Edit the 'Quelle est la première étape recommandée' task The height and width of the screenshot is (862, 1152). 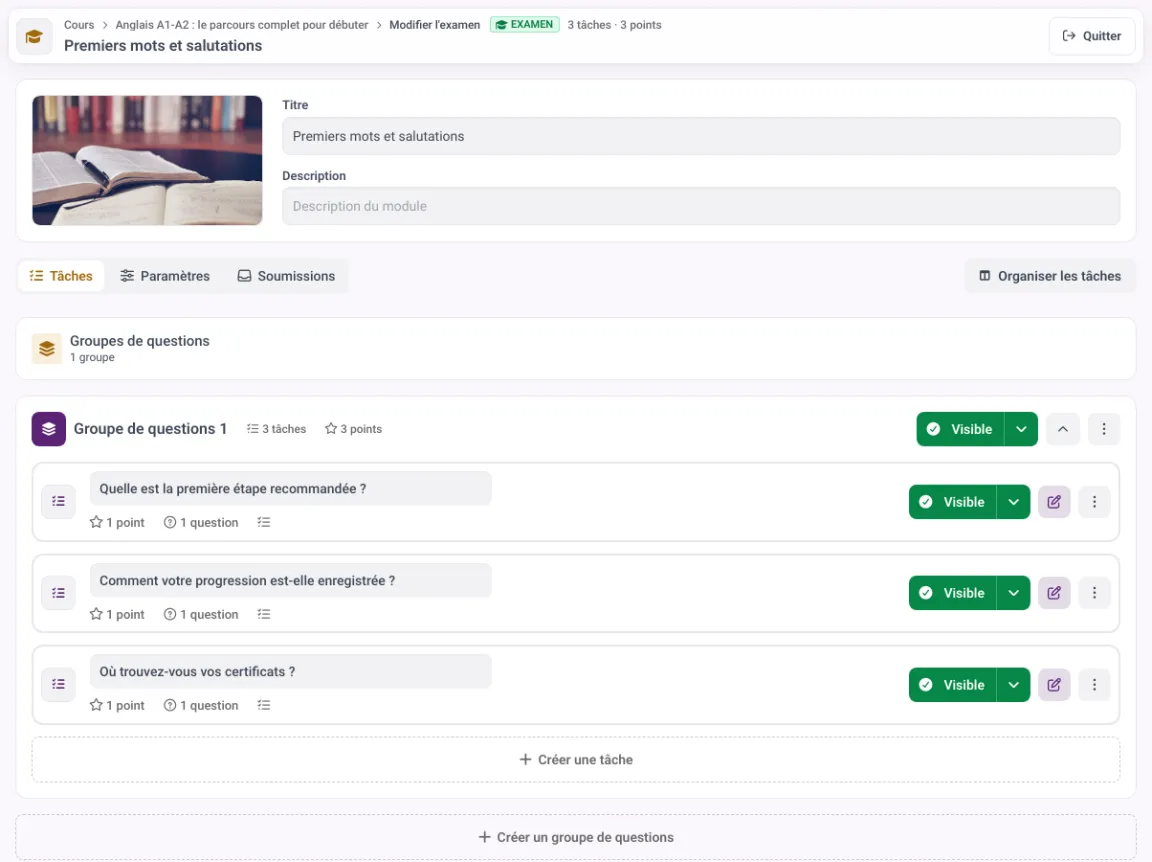1054,502
